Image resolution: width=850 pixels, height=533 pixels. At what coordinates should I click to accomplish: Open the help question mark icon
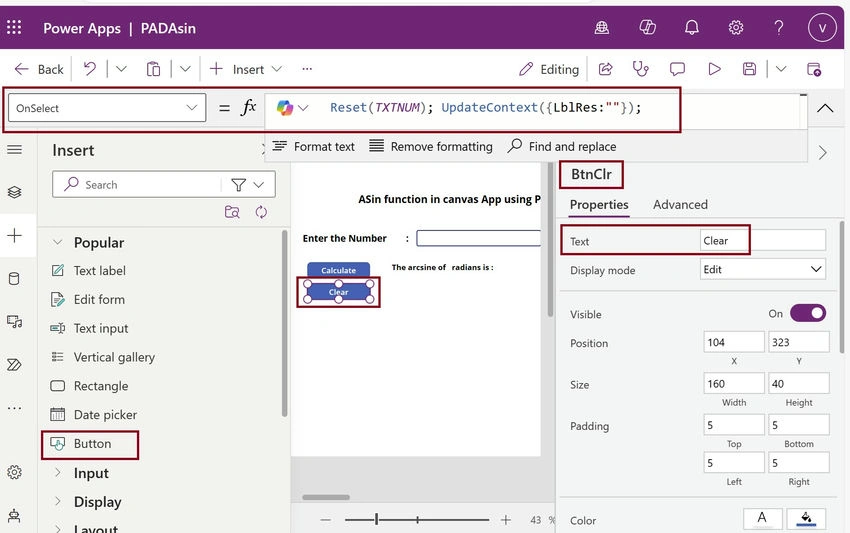[x=779, y=28]
